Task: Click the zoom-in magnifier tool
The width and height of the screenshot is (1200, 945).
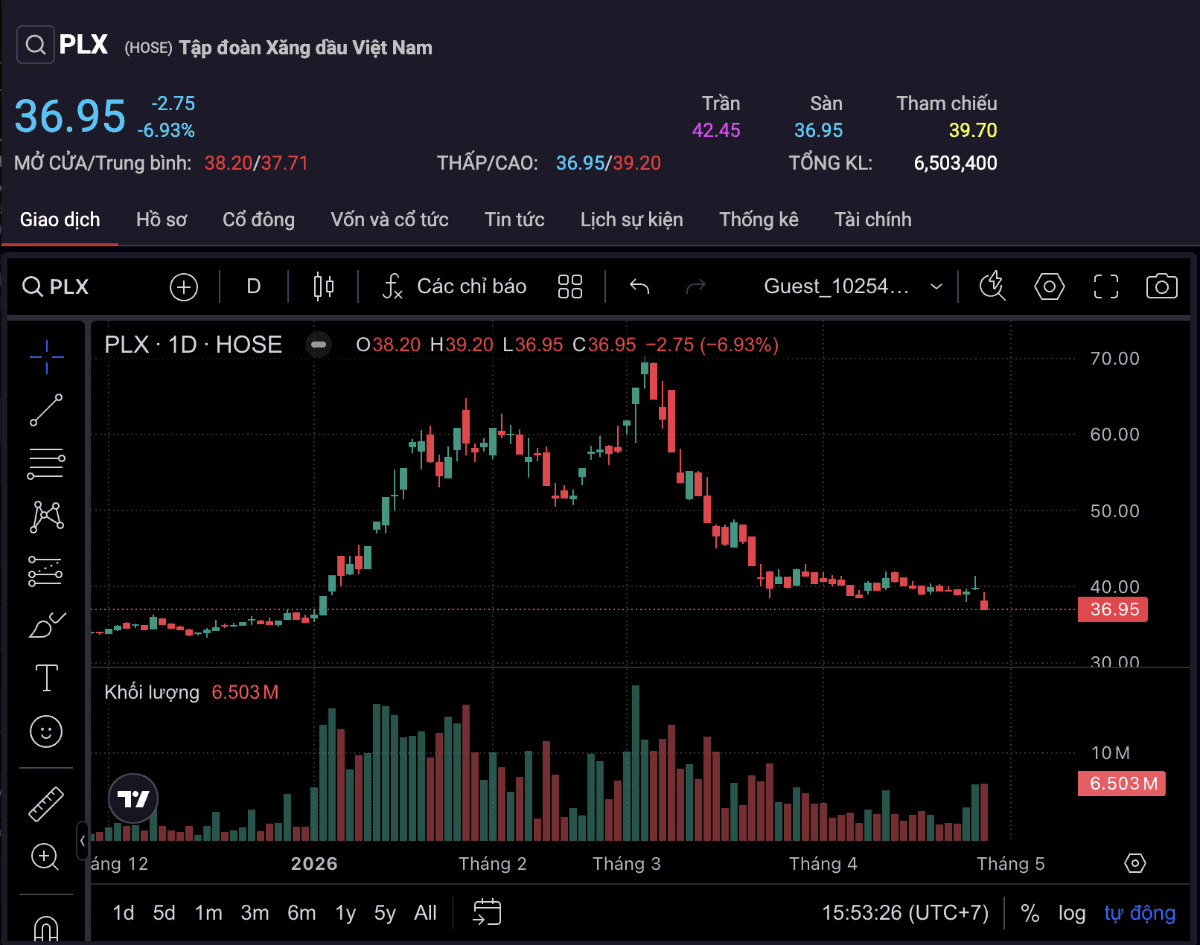Action: [46, 857]
